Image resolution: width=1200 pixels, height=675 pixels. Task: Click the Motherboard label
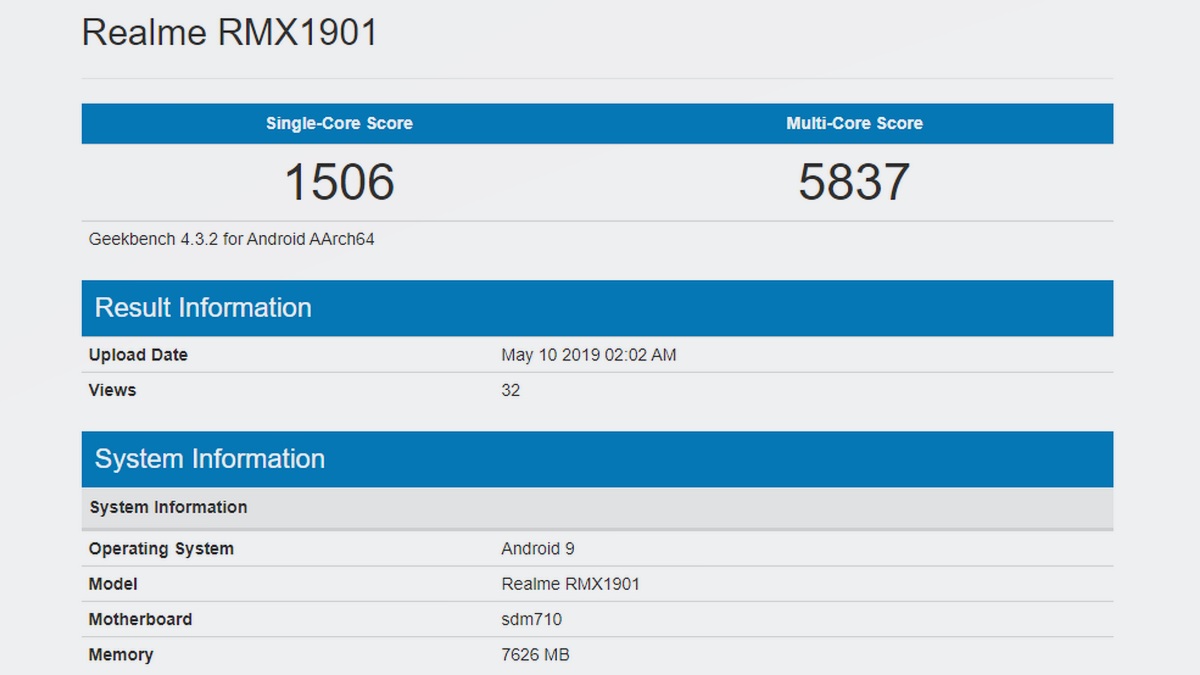pos(140,619)
